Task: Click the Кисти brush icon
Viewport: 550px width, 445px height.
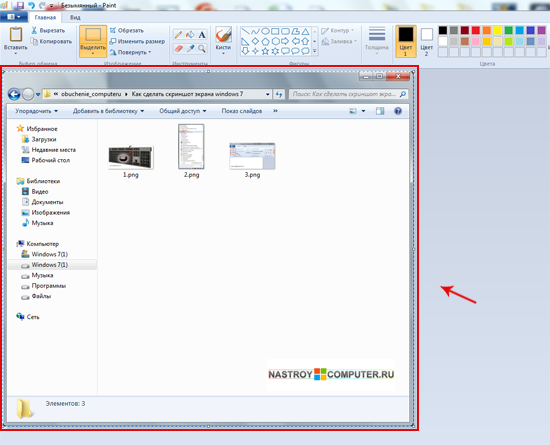Action: 223,35
